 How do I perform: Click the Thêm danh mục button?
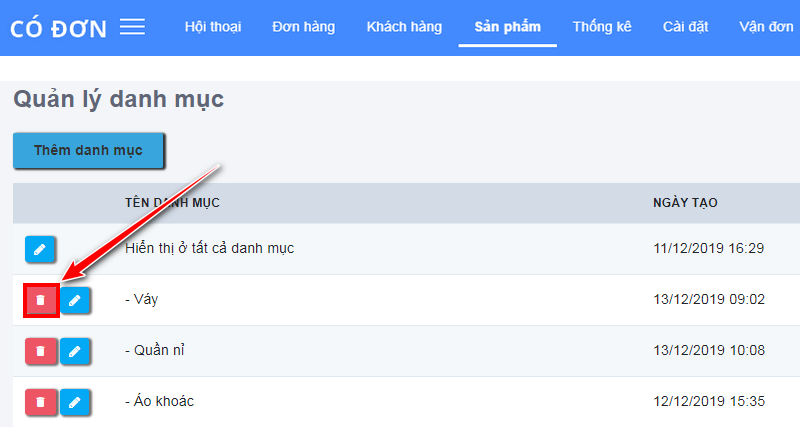point(88,150)
